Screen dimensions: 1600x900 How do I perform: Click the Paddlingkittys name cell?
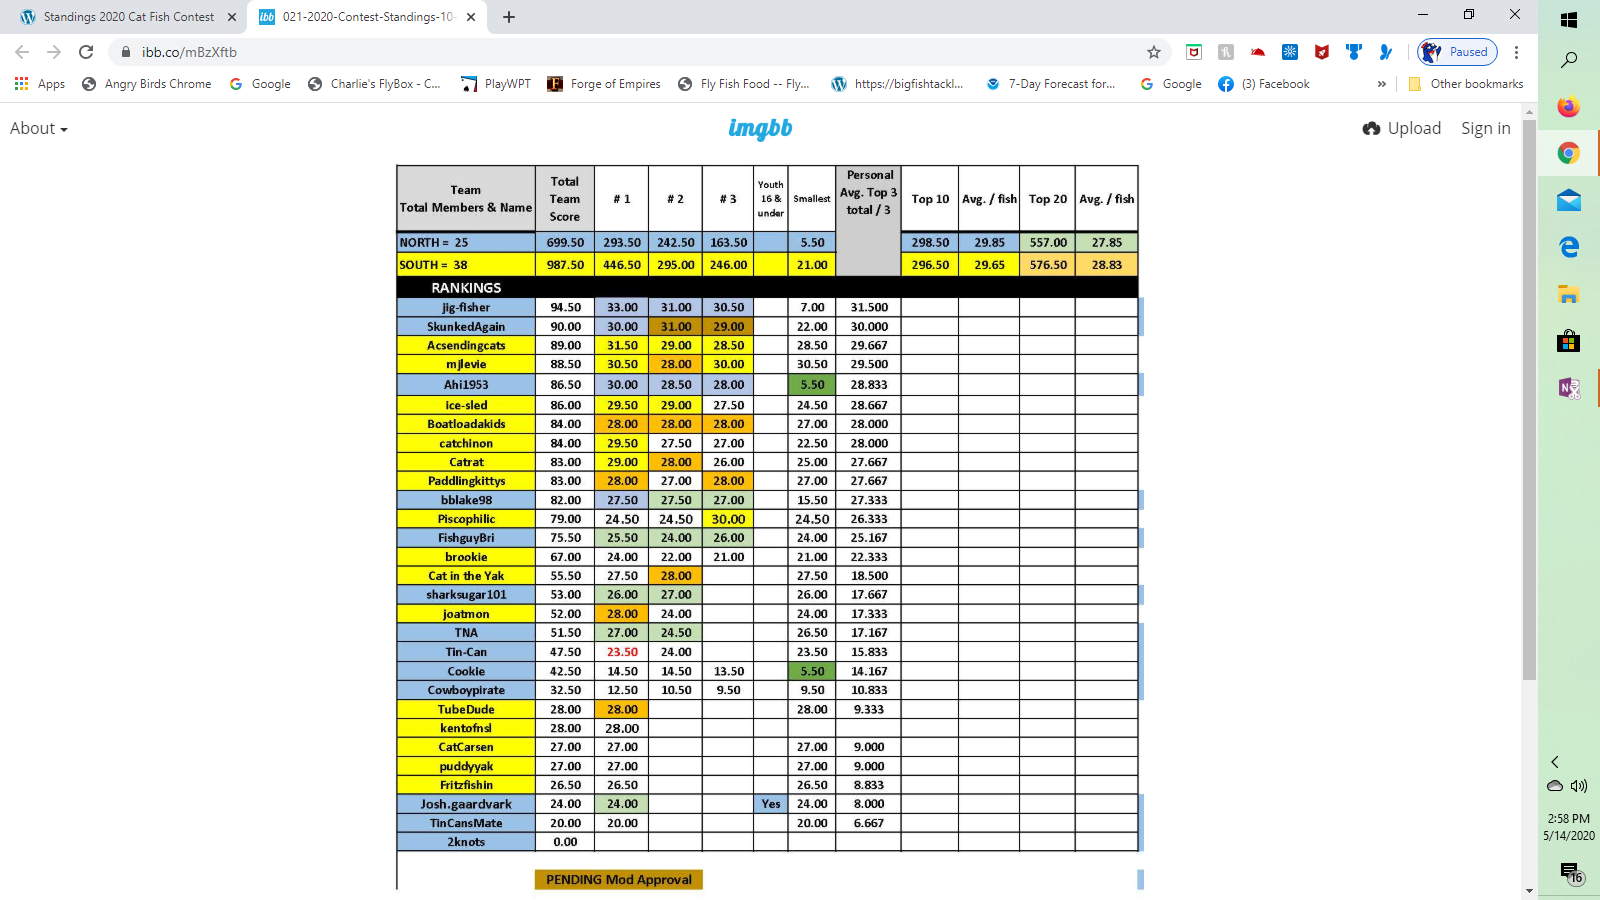(x=466, y=481)
